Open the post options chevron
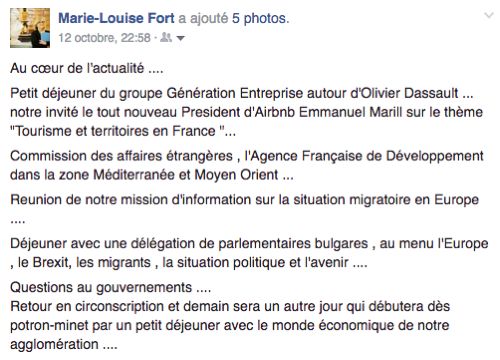500x360 pixels. (x=488, y=15)
